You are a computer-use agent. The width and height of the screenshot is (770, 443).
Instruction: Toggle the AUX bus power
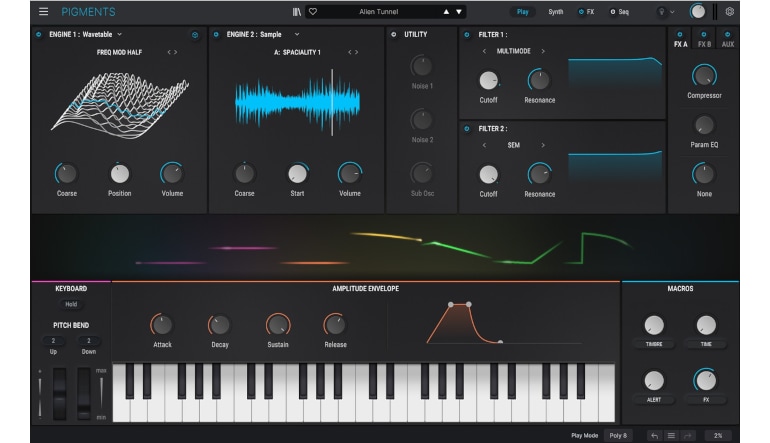pyautogui.click(x=727, y=34)
